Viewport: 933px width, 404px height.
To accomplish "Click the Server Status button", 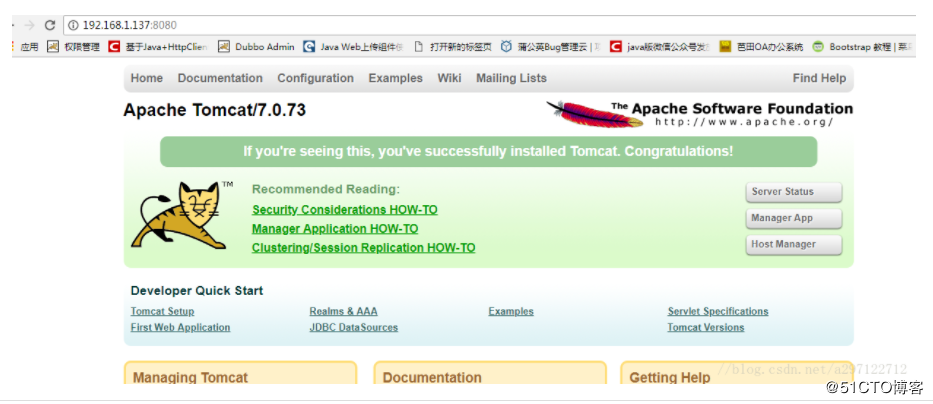I will click(794, 192).
